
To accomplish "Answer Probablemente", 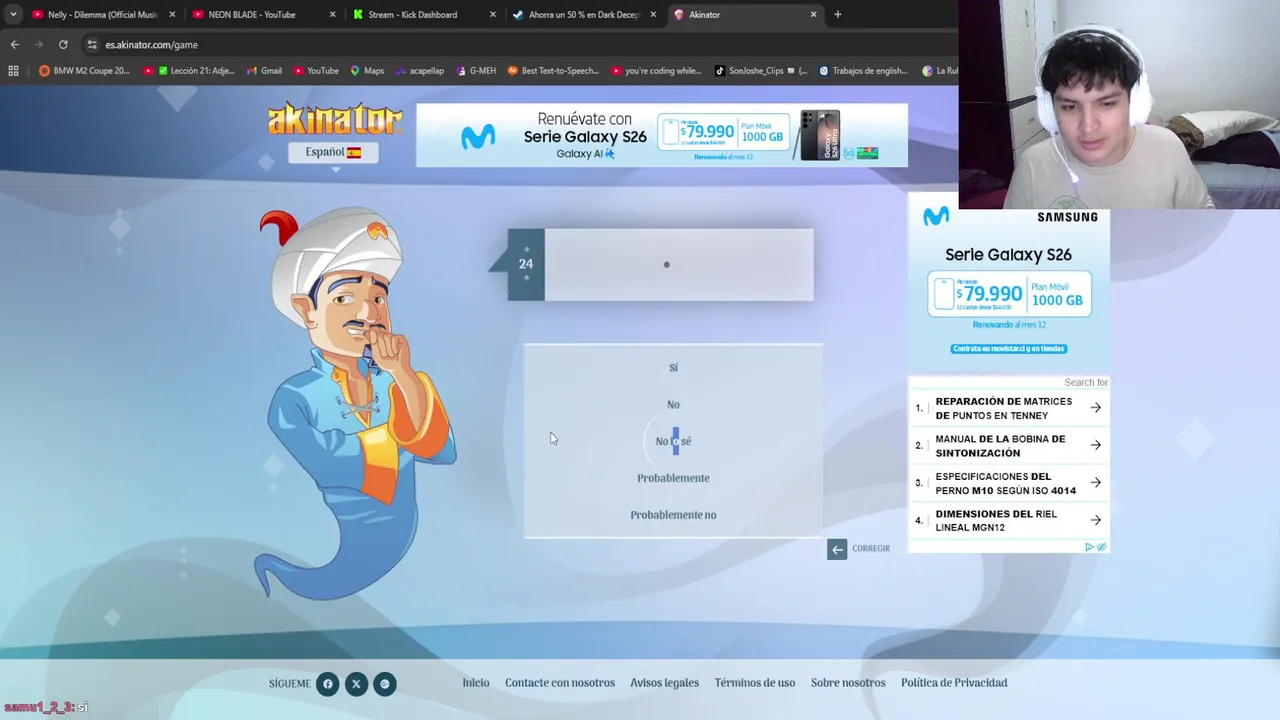I will [x=673, y=478].
